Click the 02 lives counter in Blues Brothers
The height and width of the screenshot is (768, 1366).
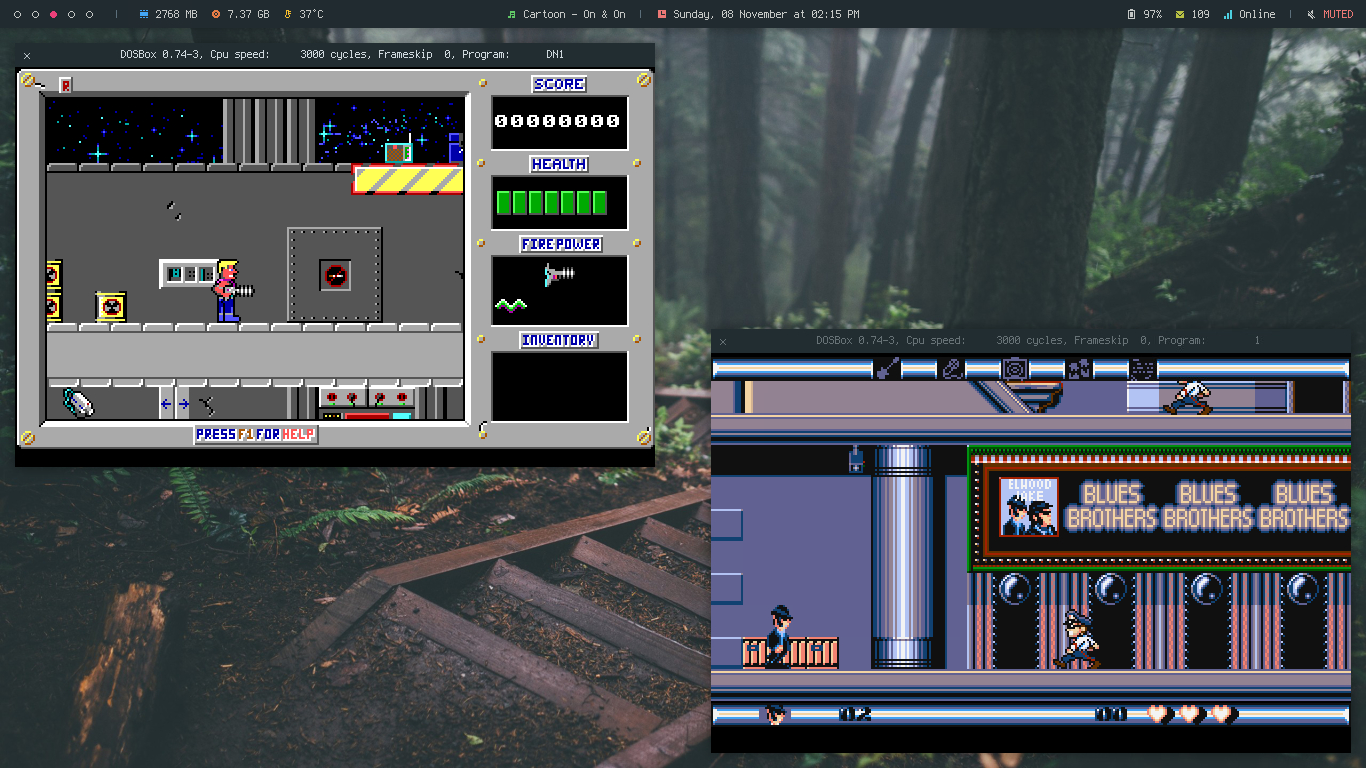click(855, 714)
